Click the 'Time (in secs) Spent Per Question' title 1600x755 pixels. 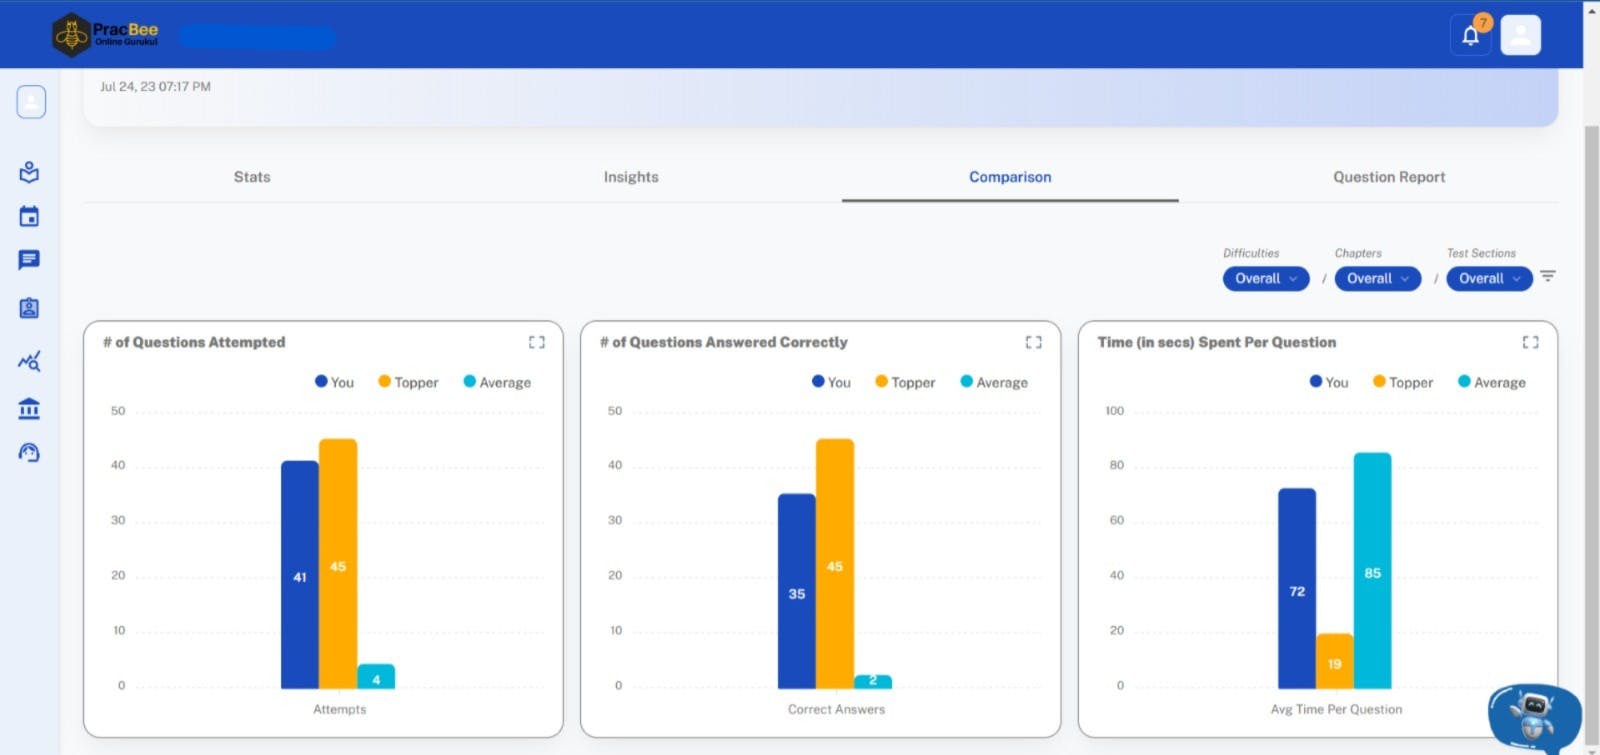[1217, 342]
